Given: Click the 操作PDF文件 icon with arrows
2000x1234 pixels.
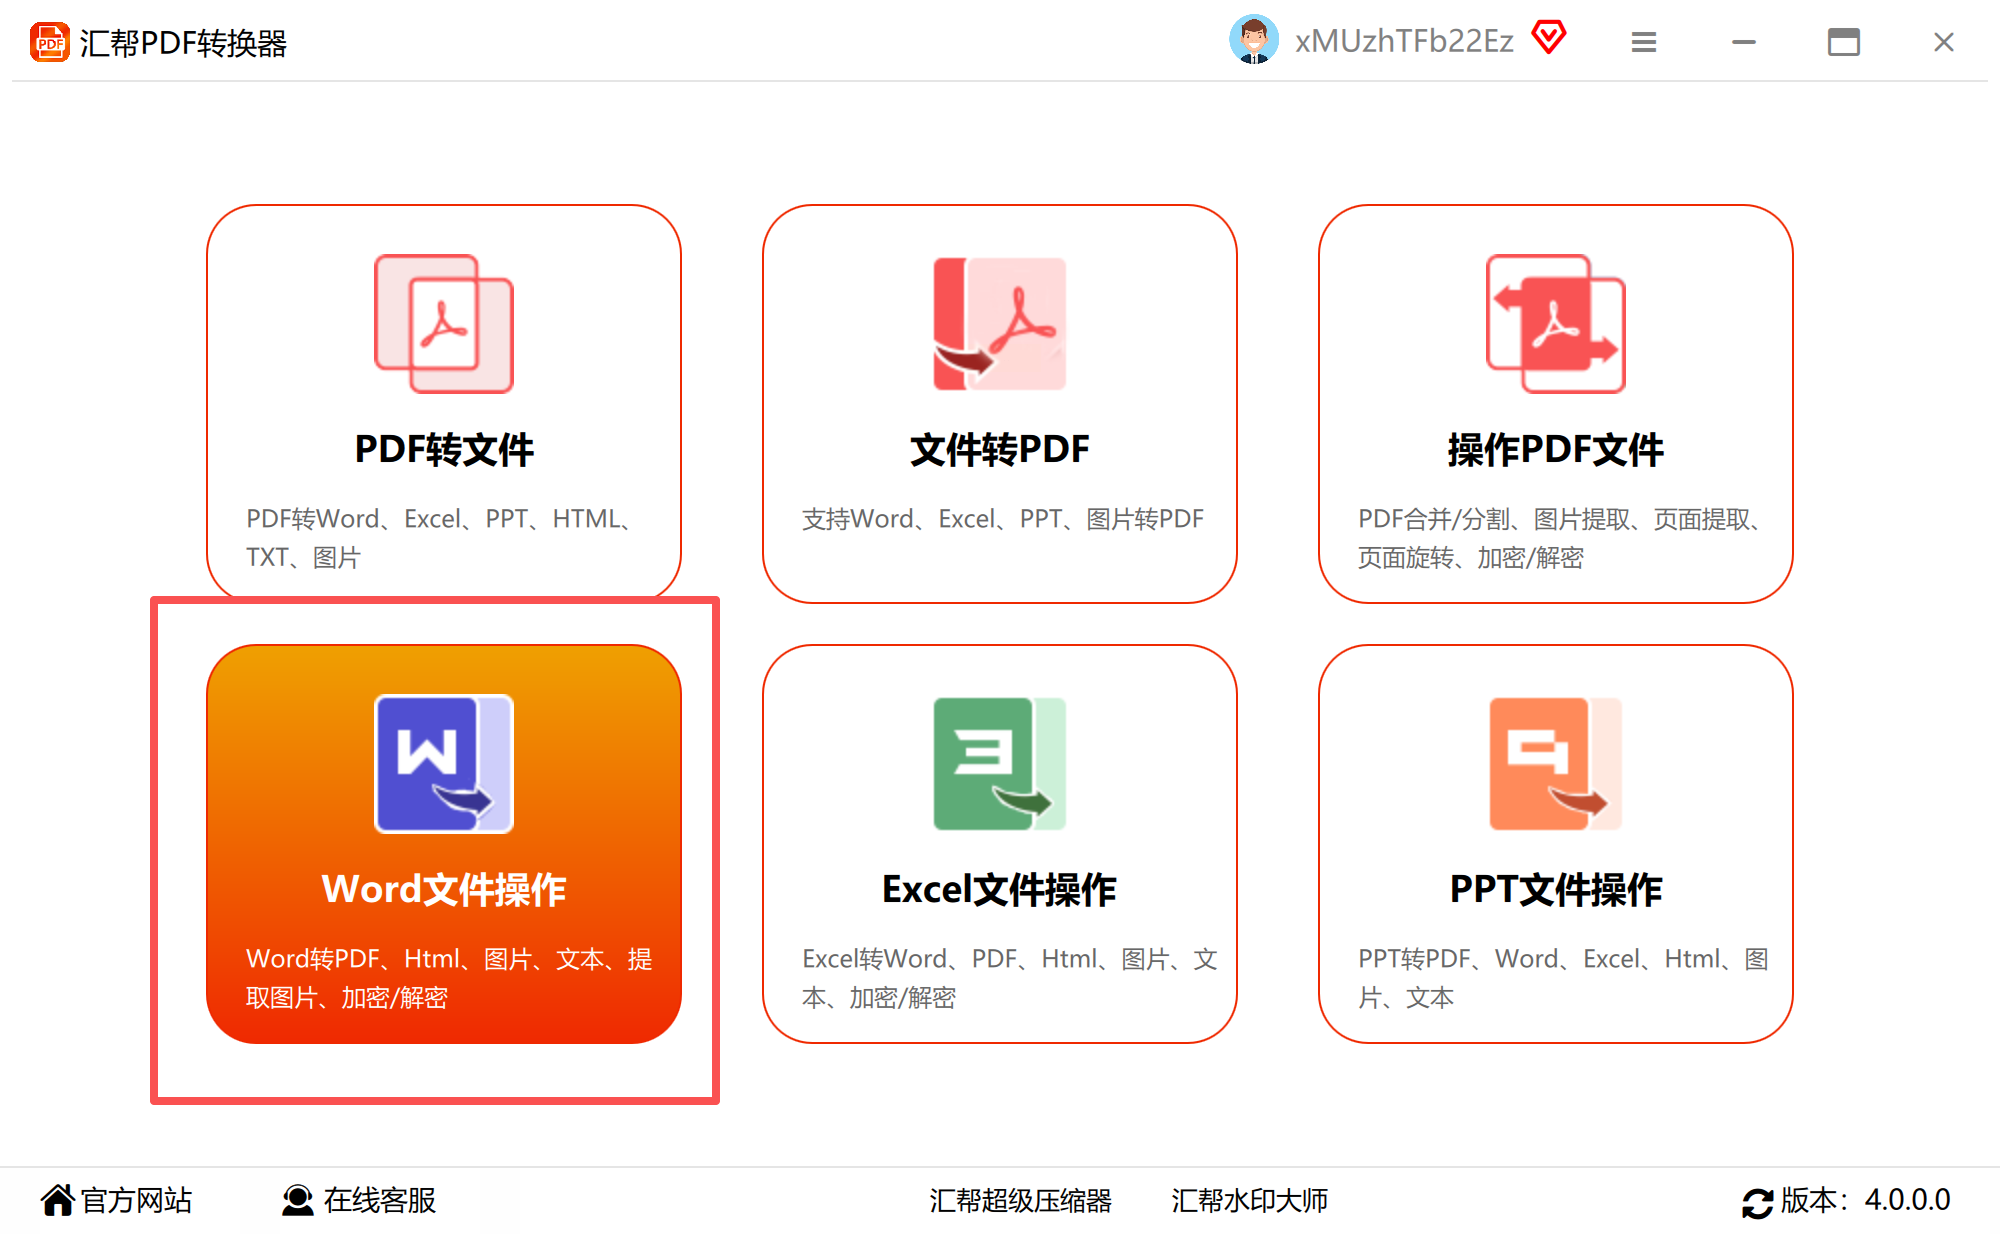Looking at the screenshot, I should coord(1555,323).
